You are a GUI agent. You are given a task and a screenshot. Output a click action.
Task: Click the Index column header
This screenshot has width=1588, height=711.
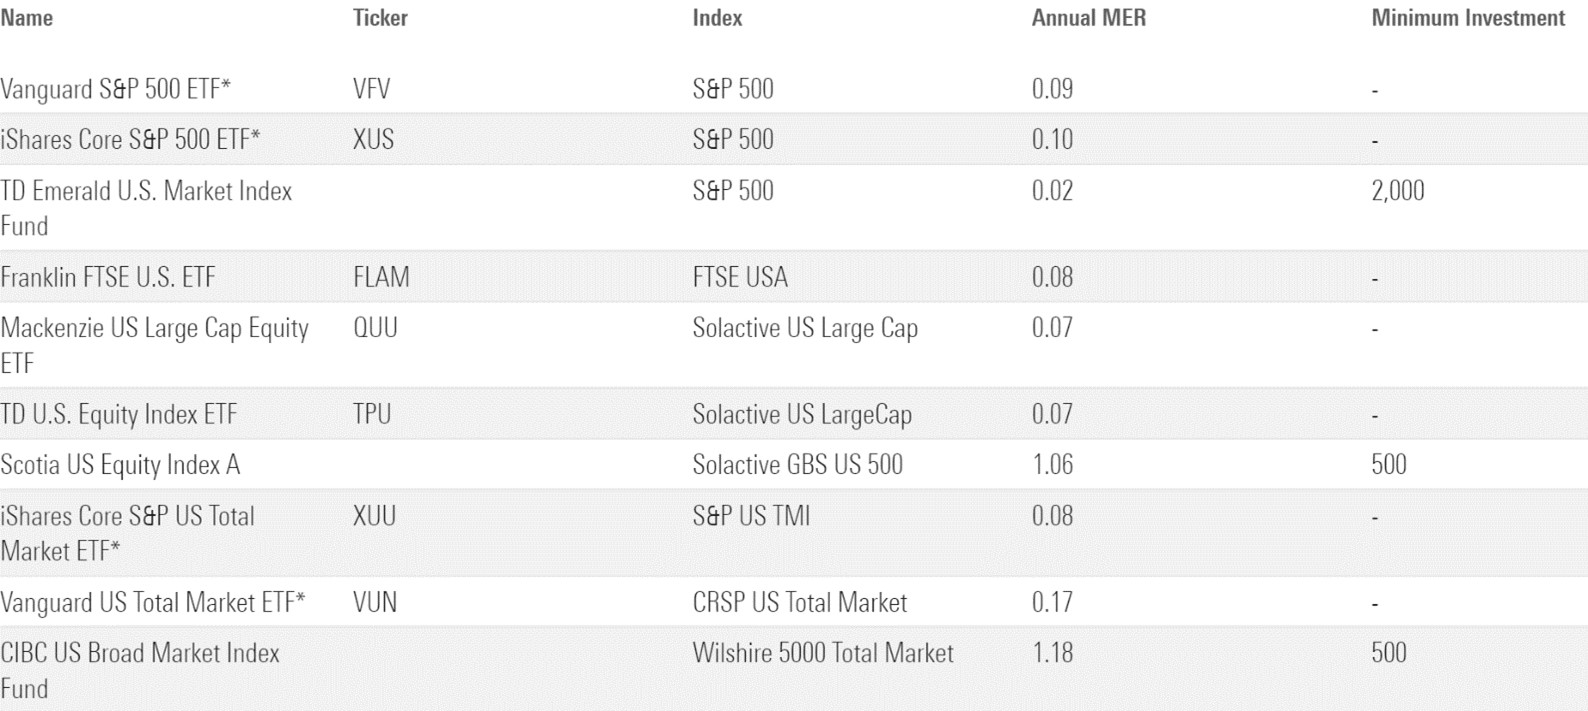point(717,18)
